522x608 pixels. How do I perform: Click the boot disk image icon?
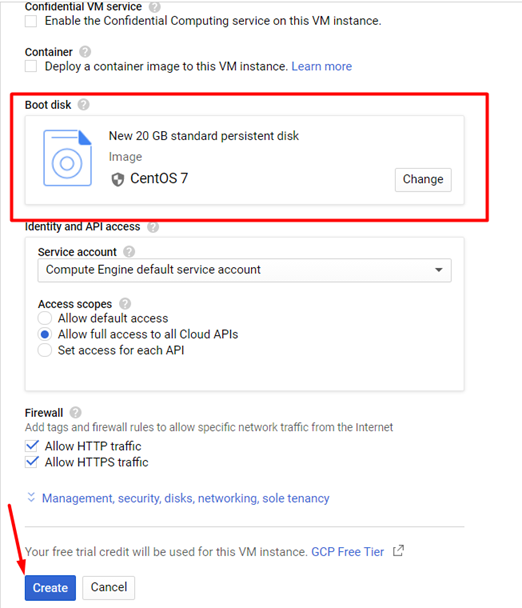[x=67, y=158]
